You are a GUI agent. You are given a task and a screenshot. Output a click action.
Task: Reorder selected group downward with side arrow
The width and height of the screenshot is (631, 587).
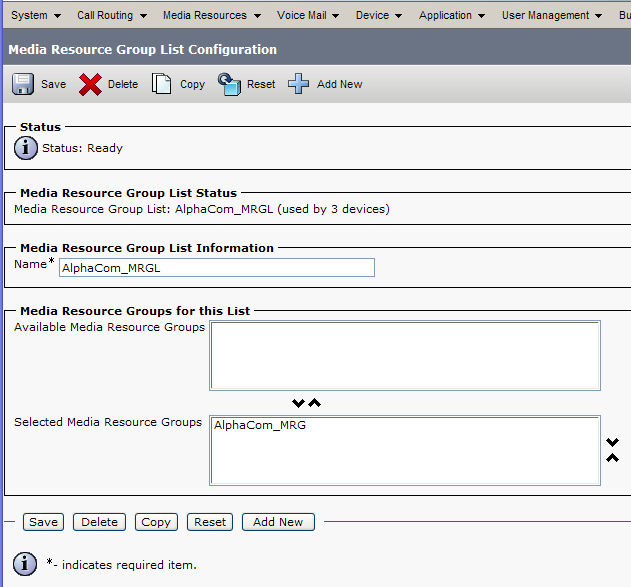click(613, 442)
